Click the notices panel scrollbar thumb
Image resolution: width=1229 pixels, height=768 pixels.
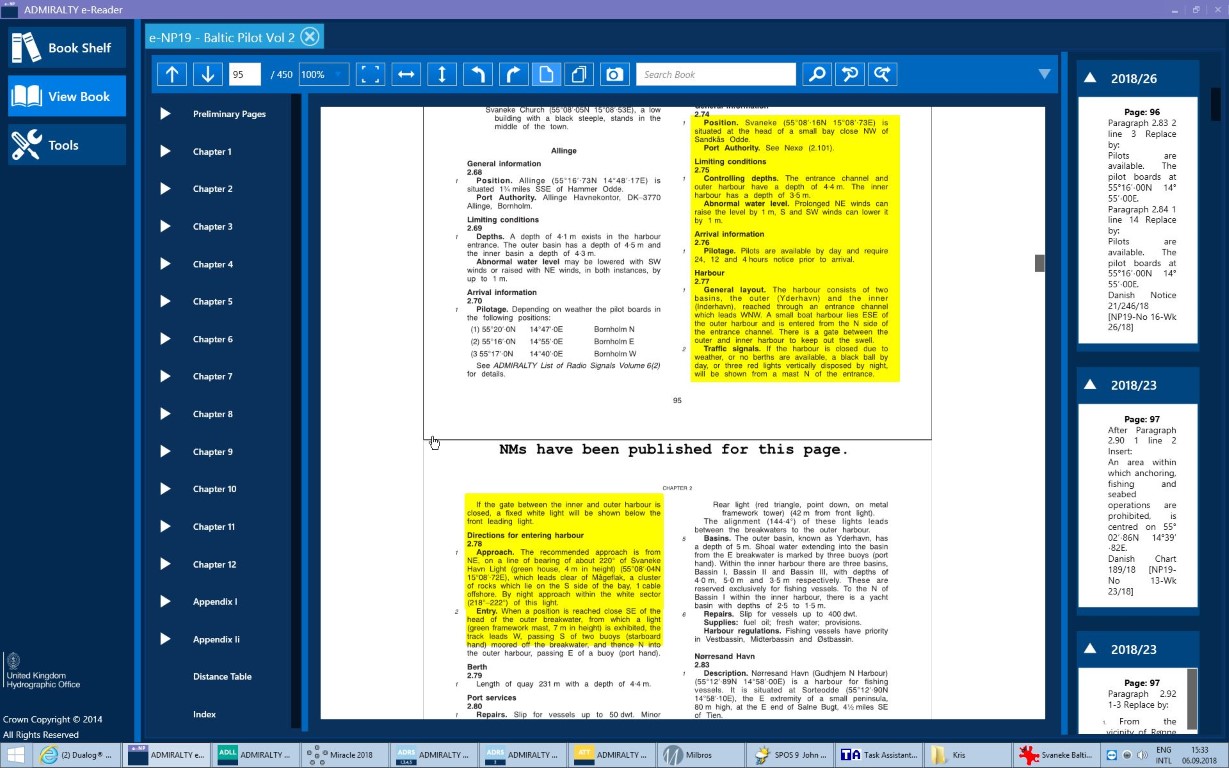pos(1216,104)
